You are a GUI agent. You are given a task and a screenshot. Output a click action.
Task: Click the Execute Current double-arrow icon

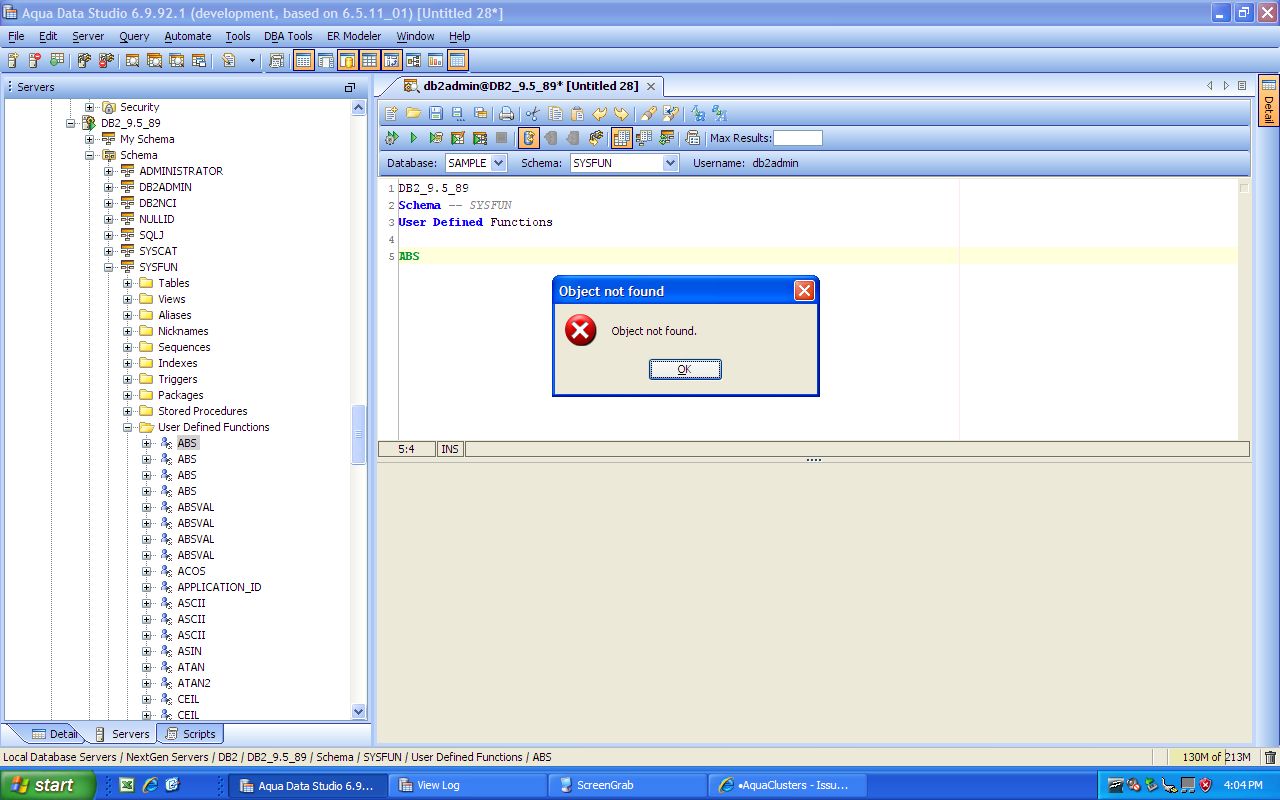392,138
